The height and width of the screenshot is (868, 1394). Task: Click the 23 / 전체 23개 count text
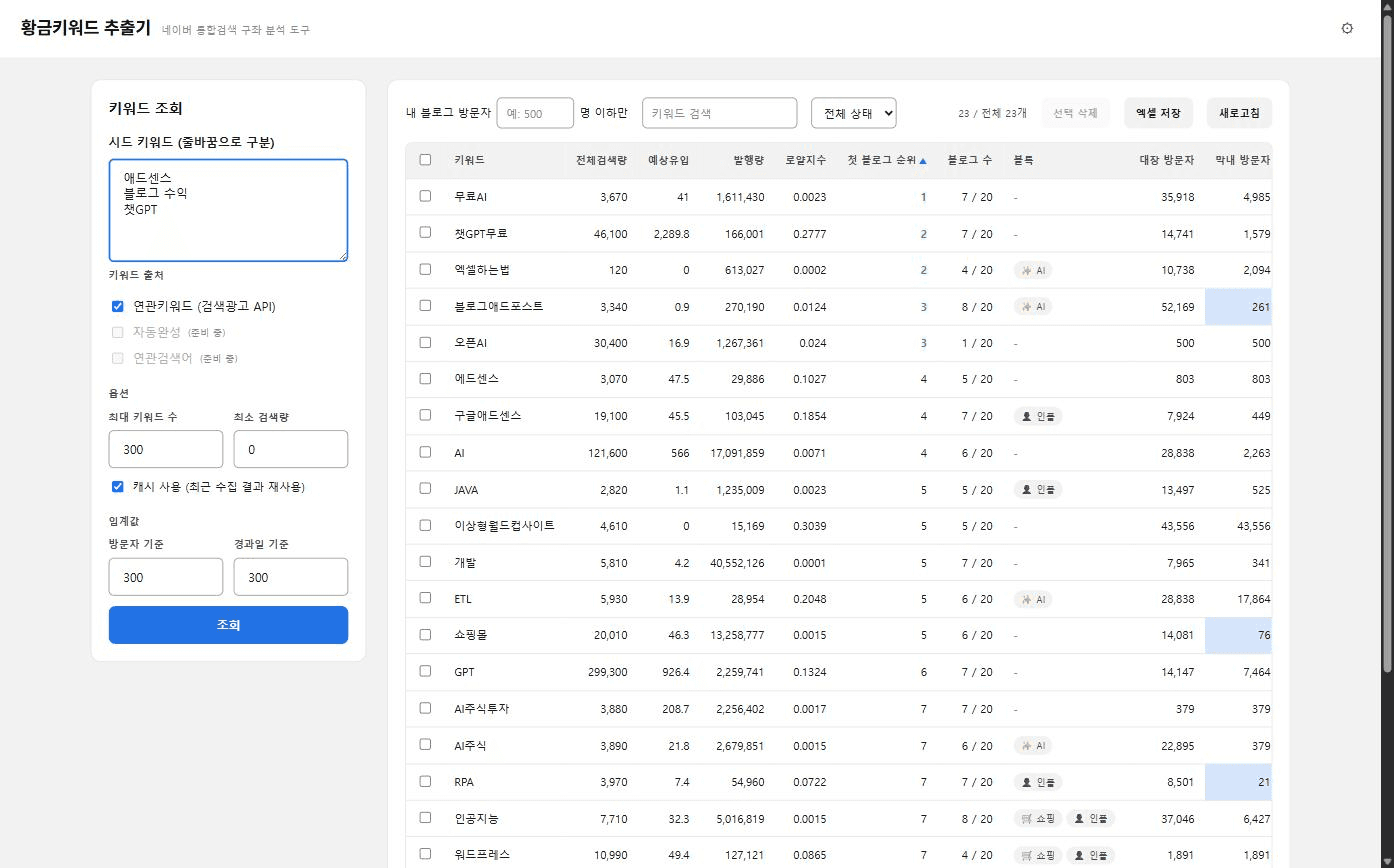(x=992, y=113)
